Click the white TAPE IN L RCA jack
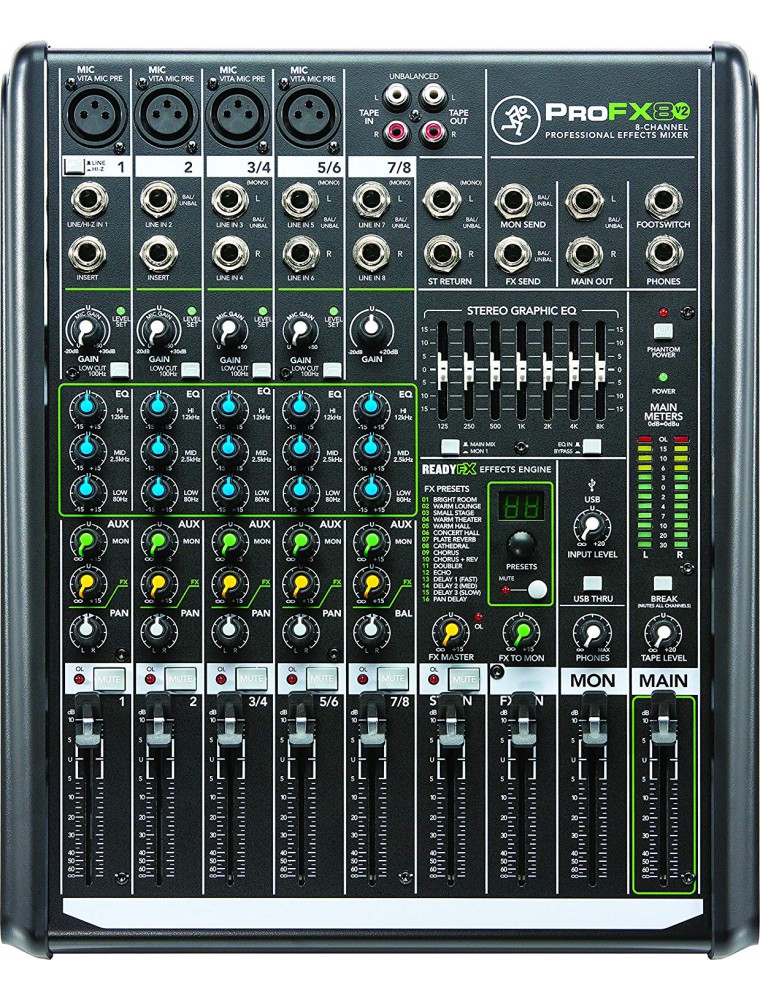This screenshot has height=1000, width=760. [398, 98]
